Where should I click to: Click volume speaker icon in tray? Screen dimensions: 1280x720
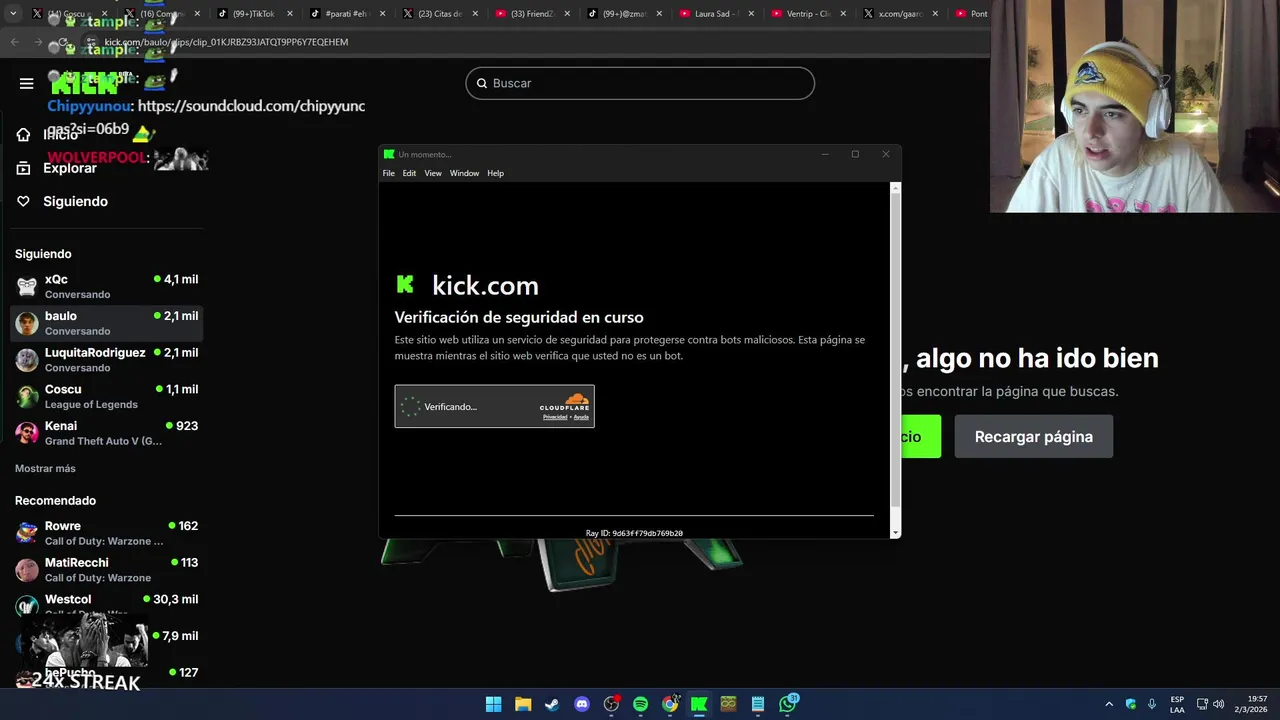coord(1219,704)
